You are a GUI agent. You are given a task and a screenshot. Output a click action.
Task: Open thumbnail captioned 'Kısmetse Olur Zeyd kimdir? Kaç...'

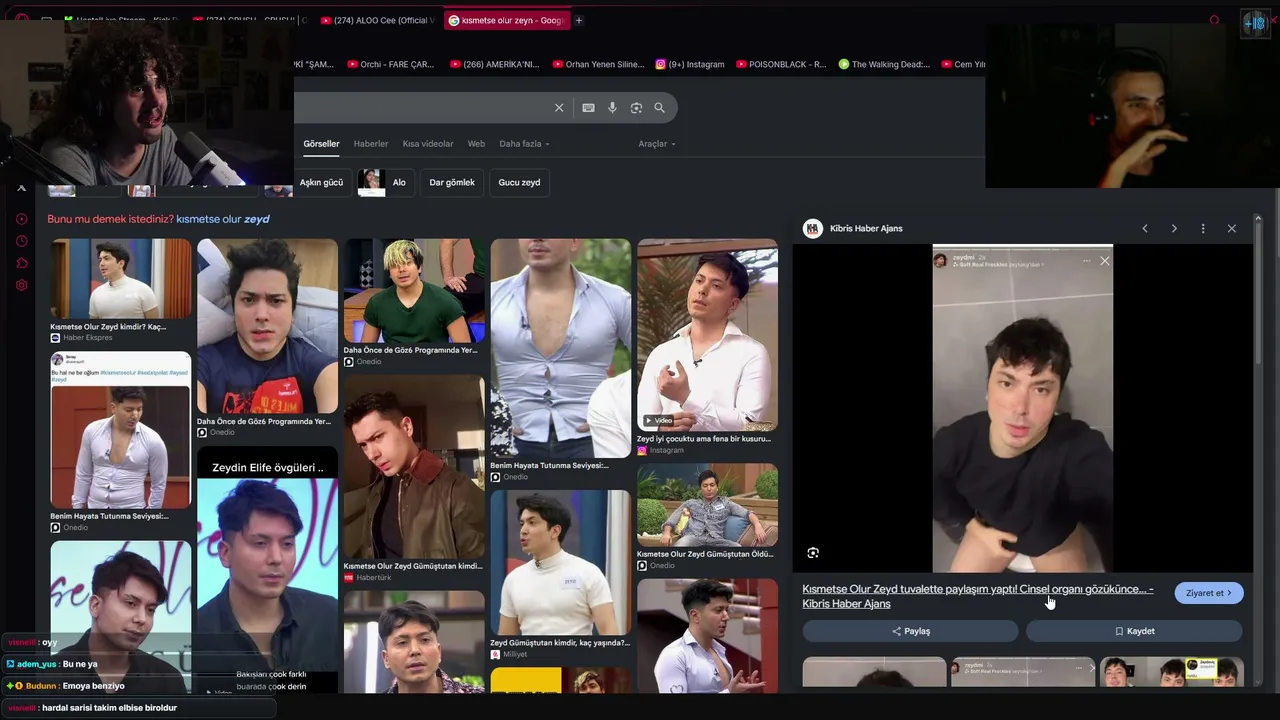(x=121, y=279)
